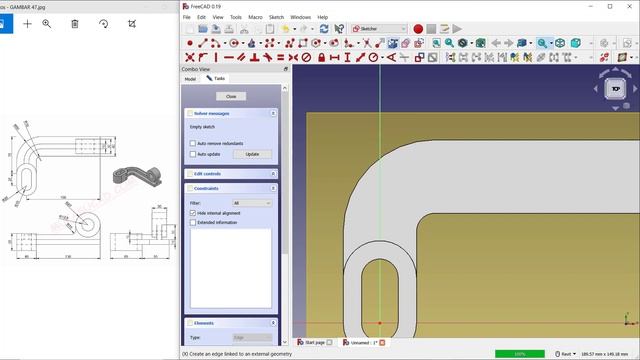Open the undo history dropdown arrow
The width and height of the screenshot is (640, 360).
(x=294, y=29)
